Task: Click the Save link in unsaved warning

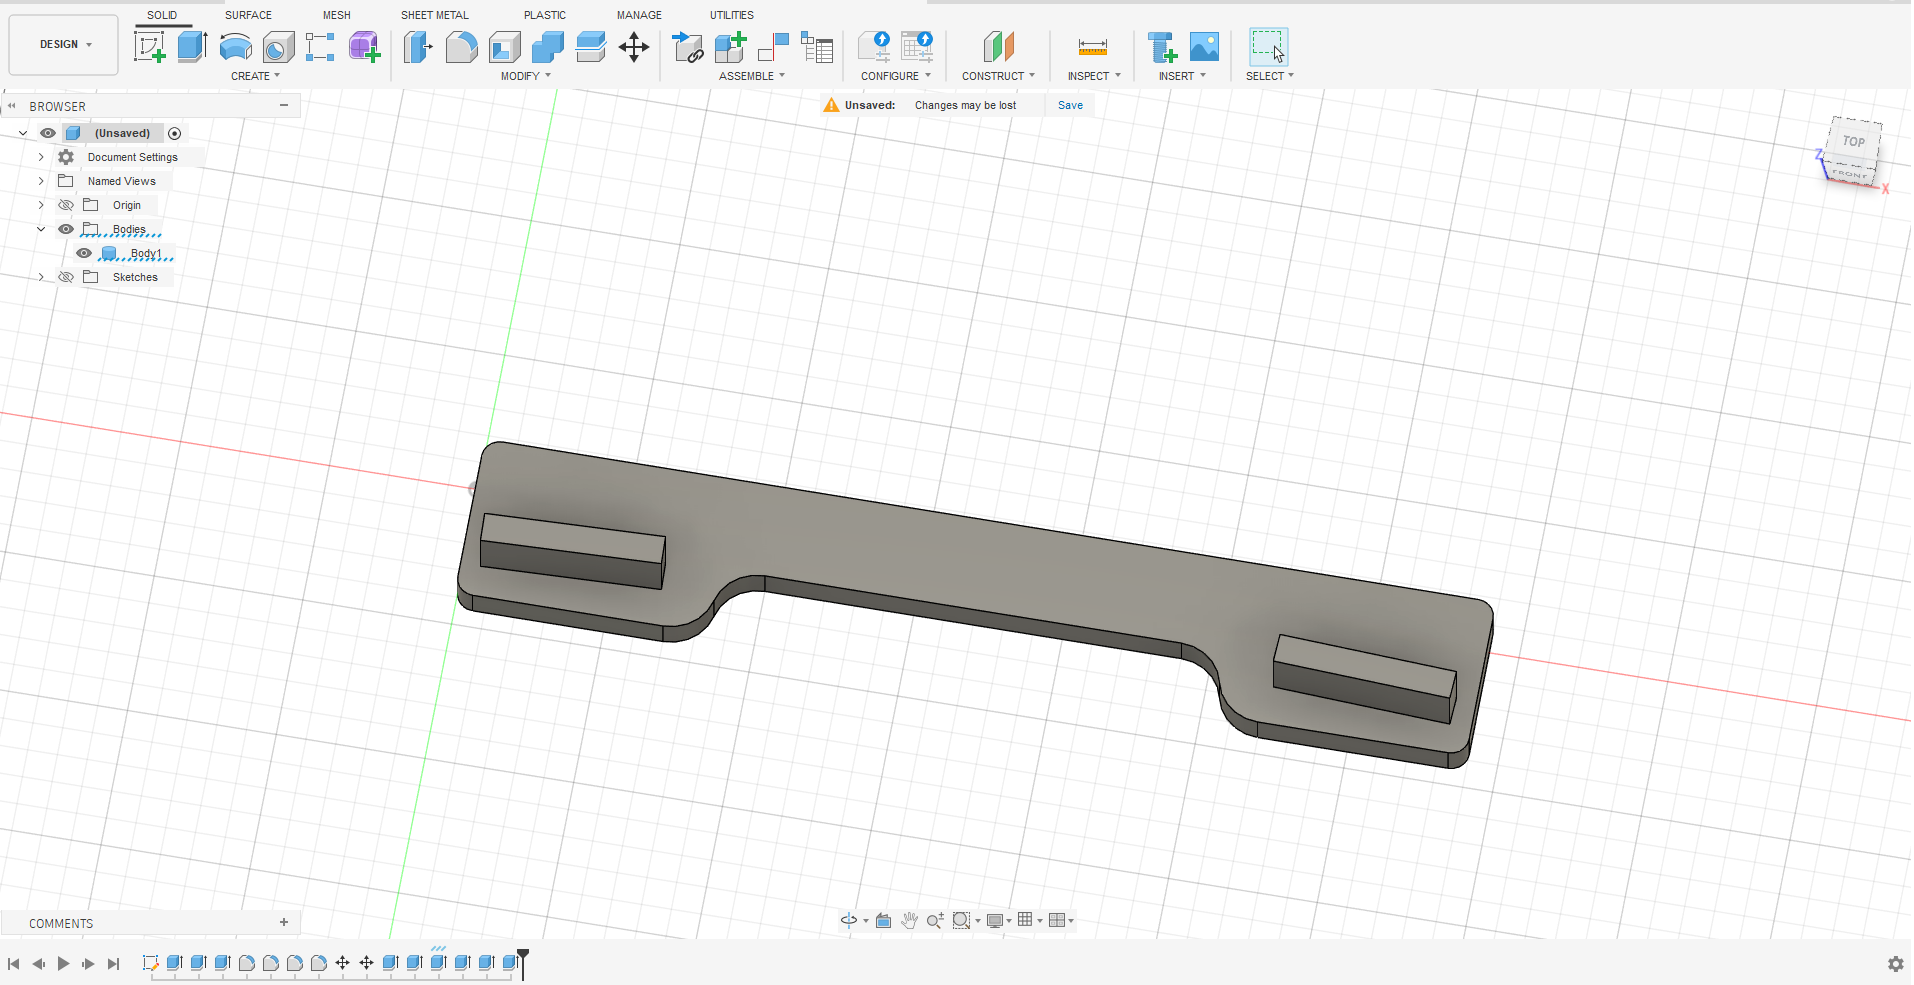Action: coord(1070,105)
